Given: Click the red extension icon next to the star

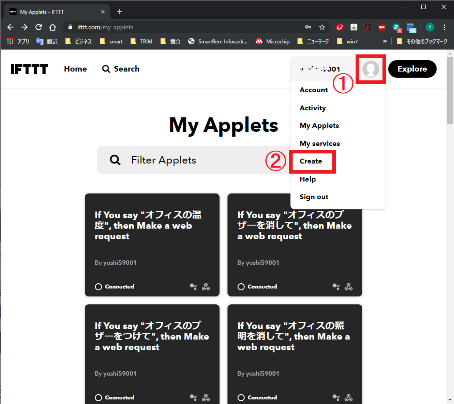Looking at the screenshot, I should pos(340,27).
